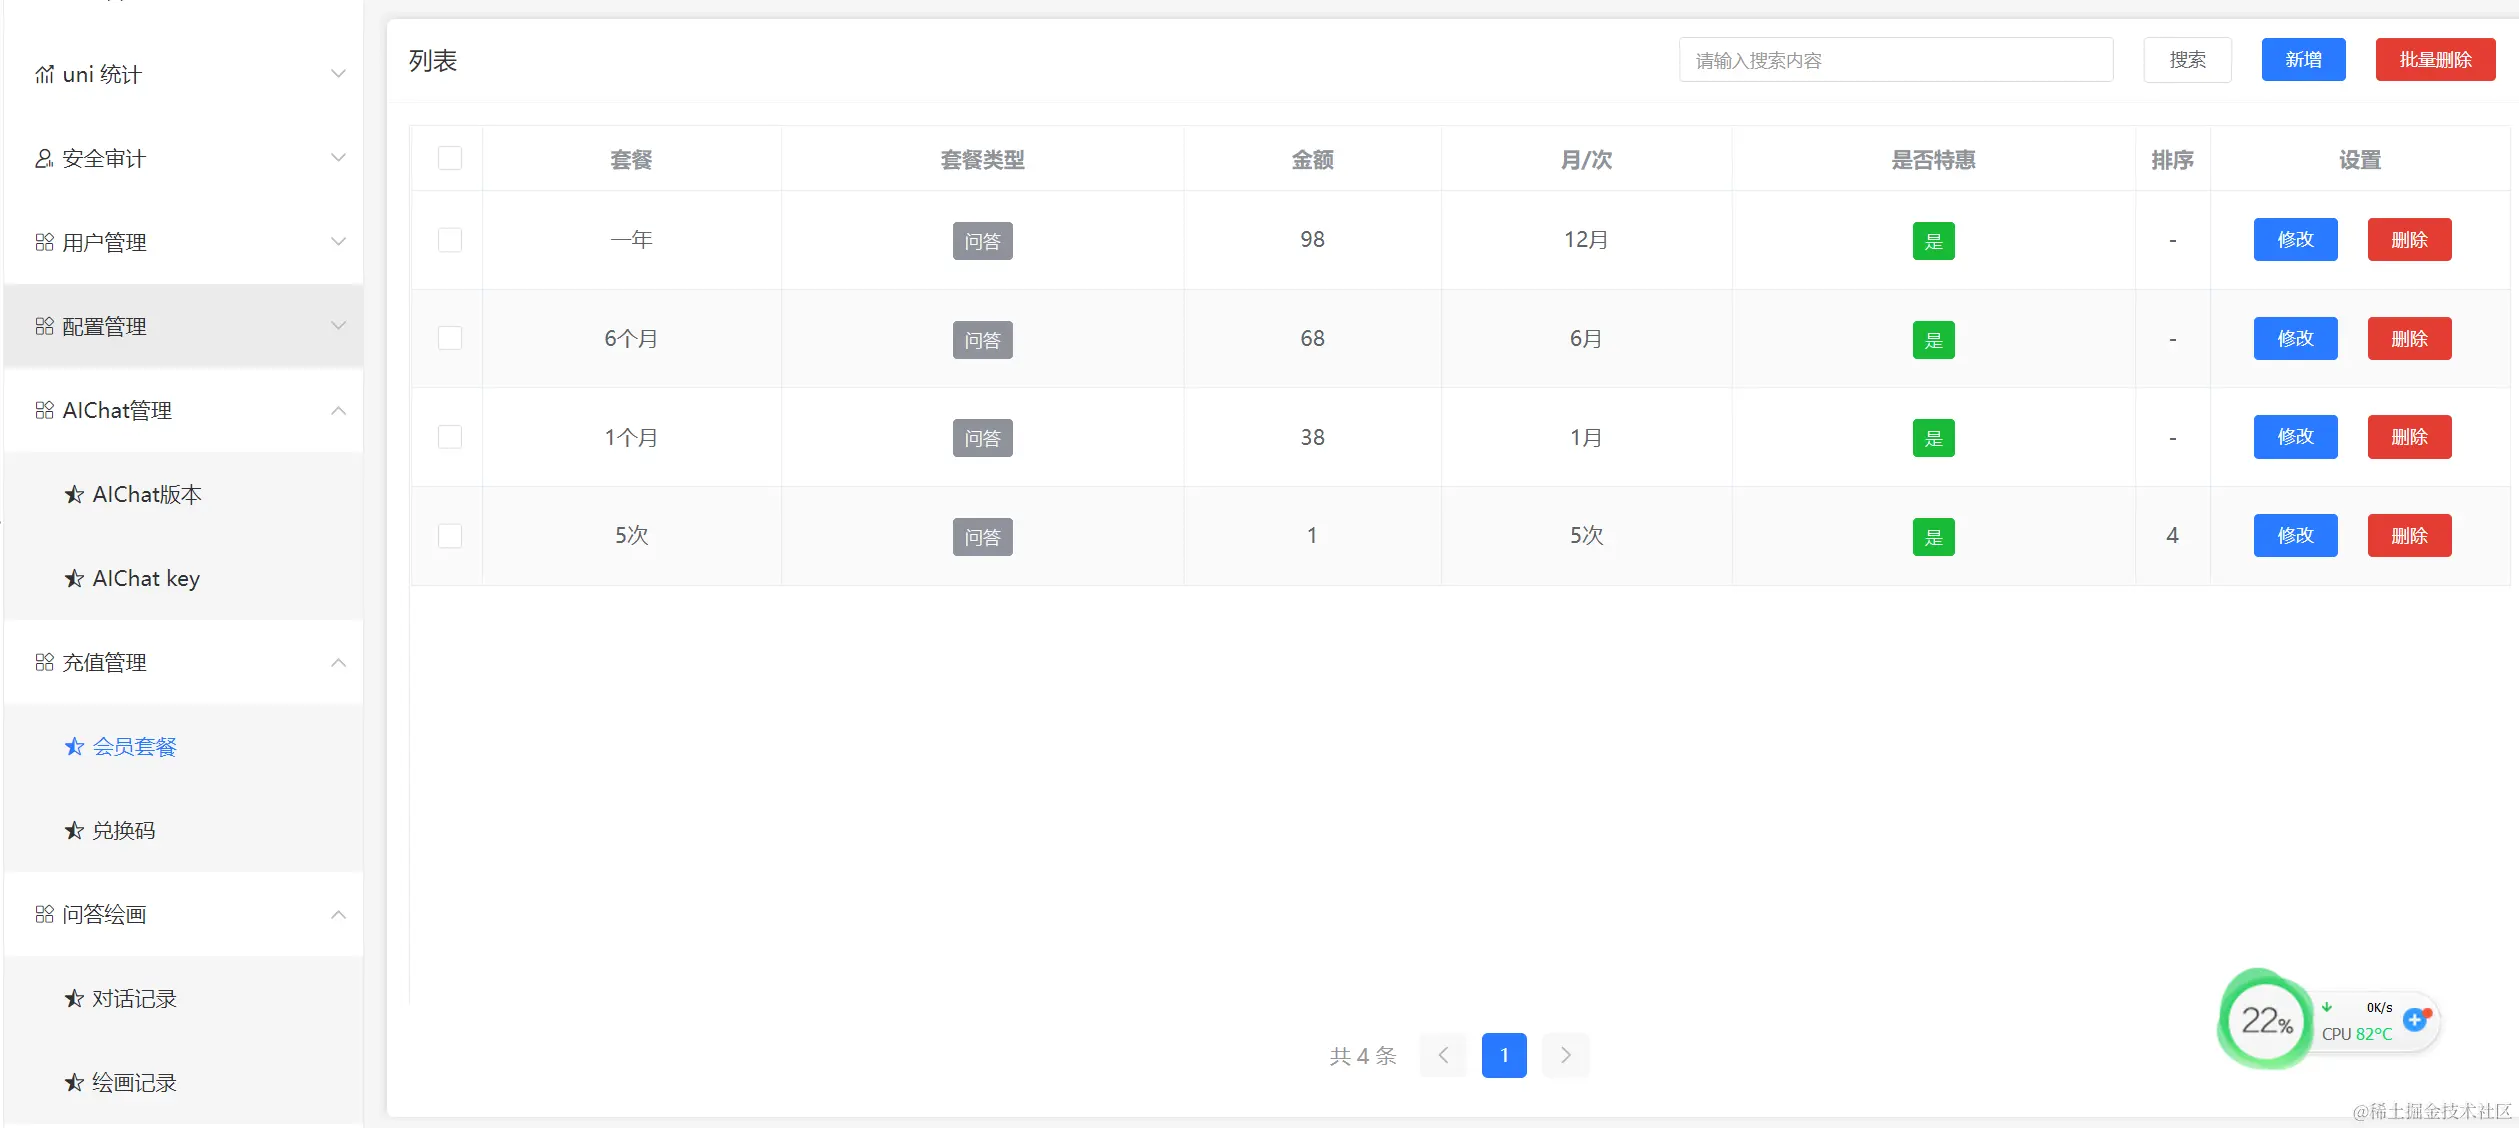
Task: Click the blue plus icon in CPU widget
Action: (x=2415, y=1020)
